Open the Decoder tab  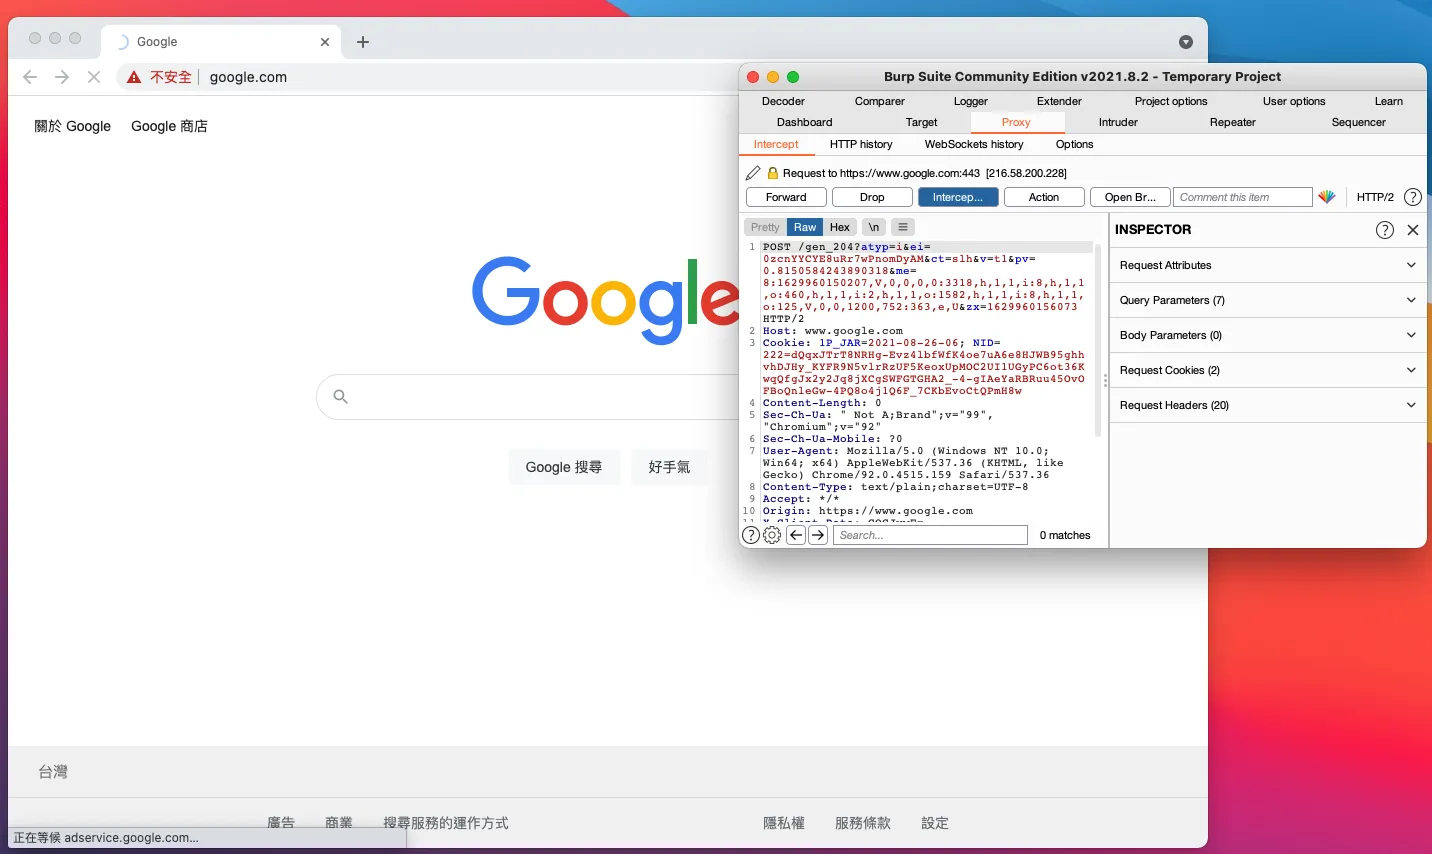[783, 101]
